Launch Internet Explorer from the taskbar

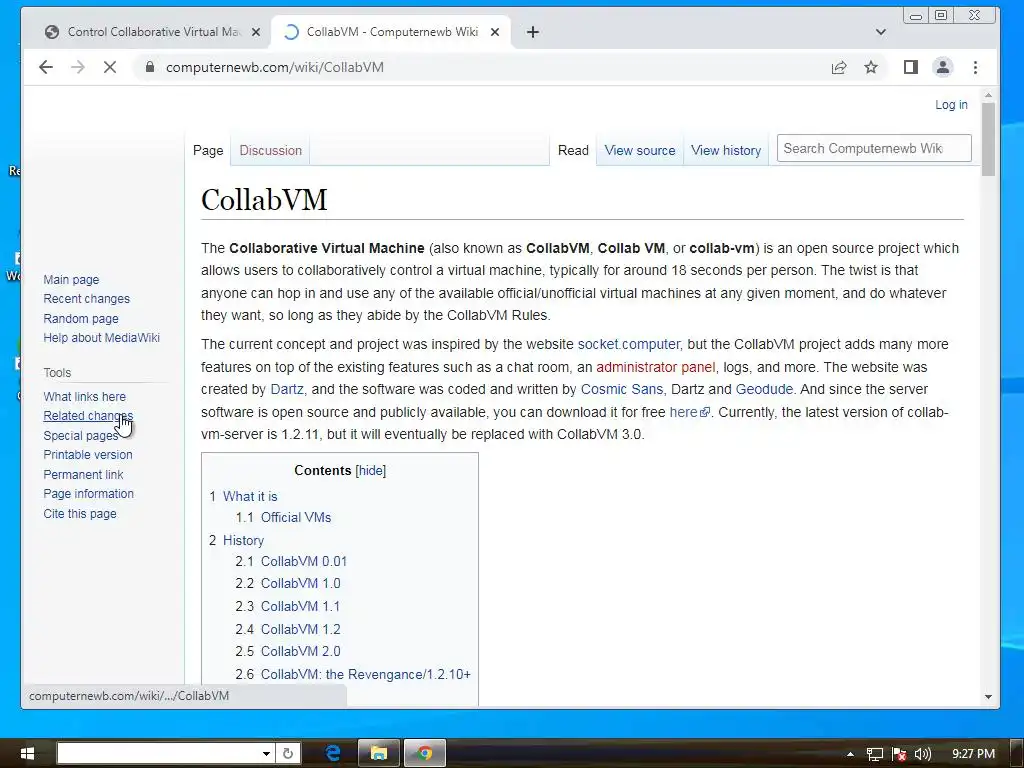[332, 753]
